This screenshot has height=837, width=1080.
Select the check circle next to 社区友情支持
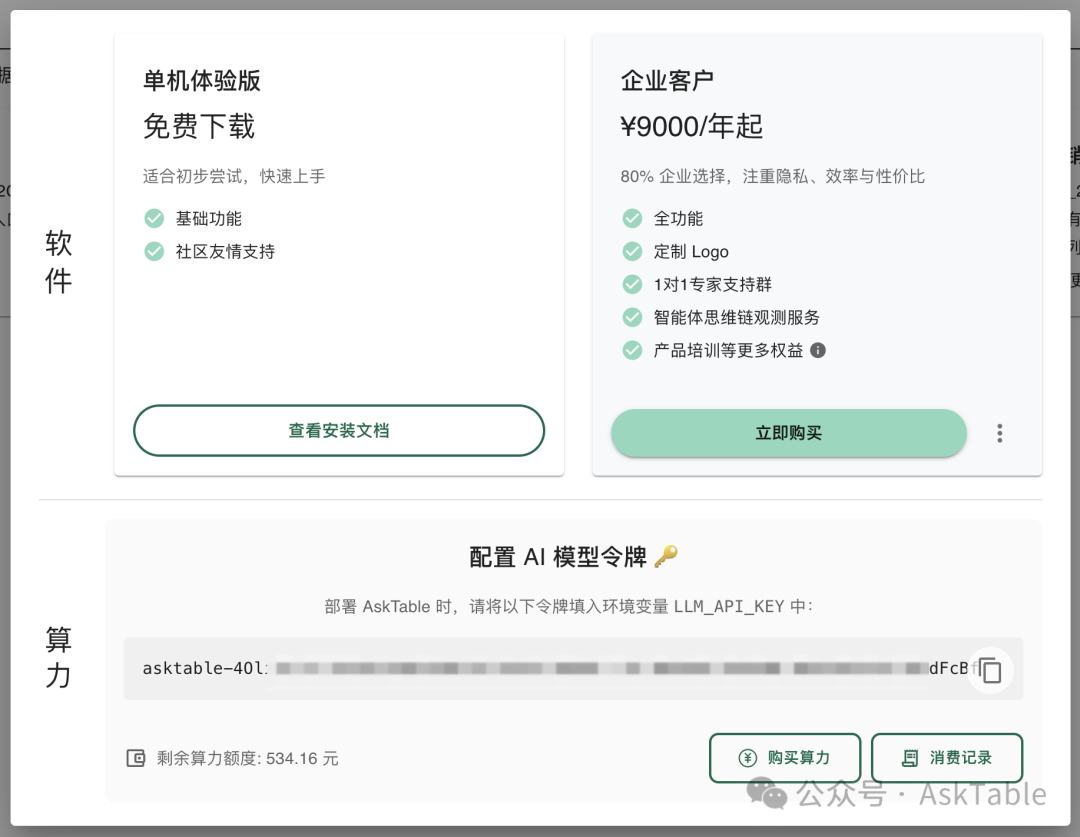[154, 251]
